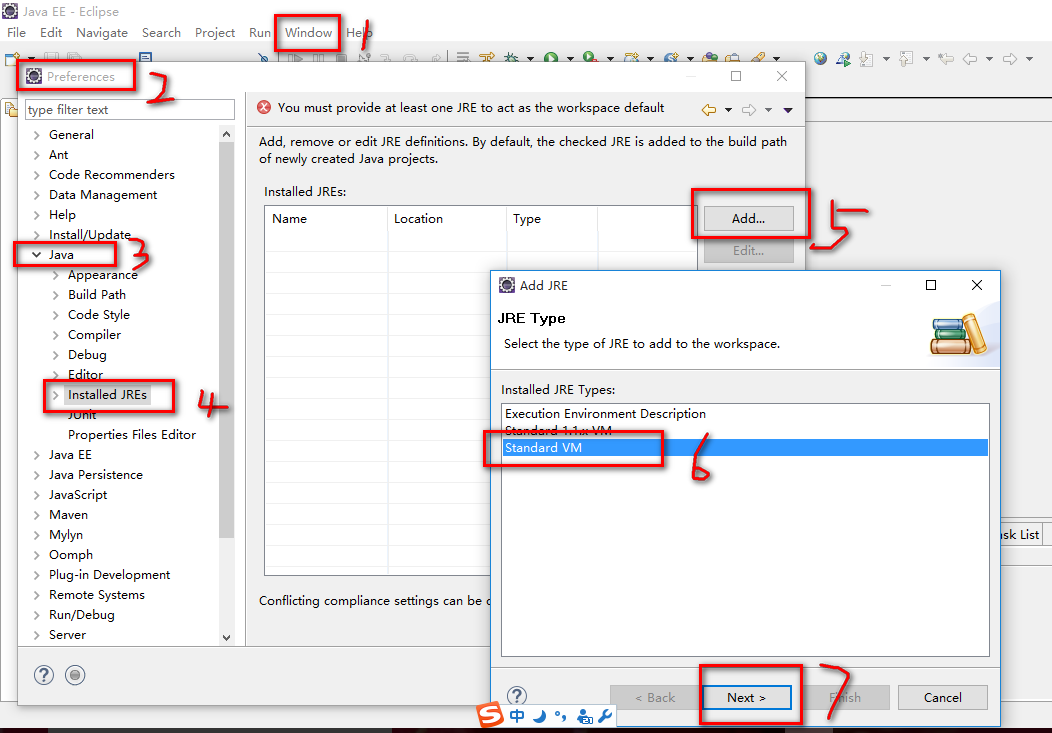This screenshot has width=1052, height=733.
Task: Select Data Management in preferences tree
Action: coord(103,194)
